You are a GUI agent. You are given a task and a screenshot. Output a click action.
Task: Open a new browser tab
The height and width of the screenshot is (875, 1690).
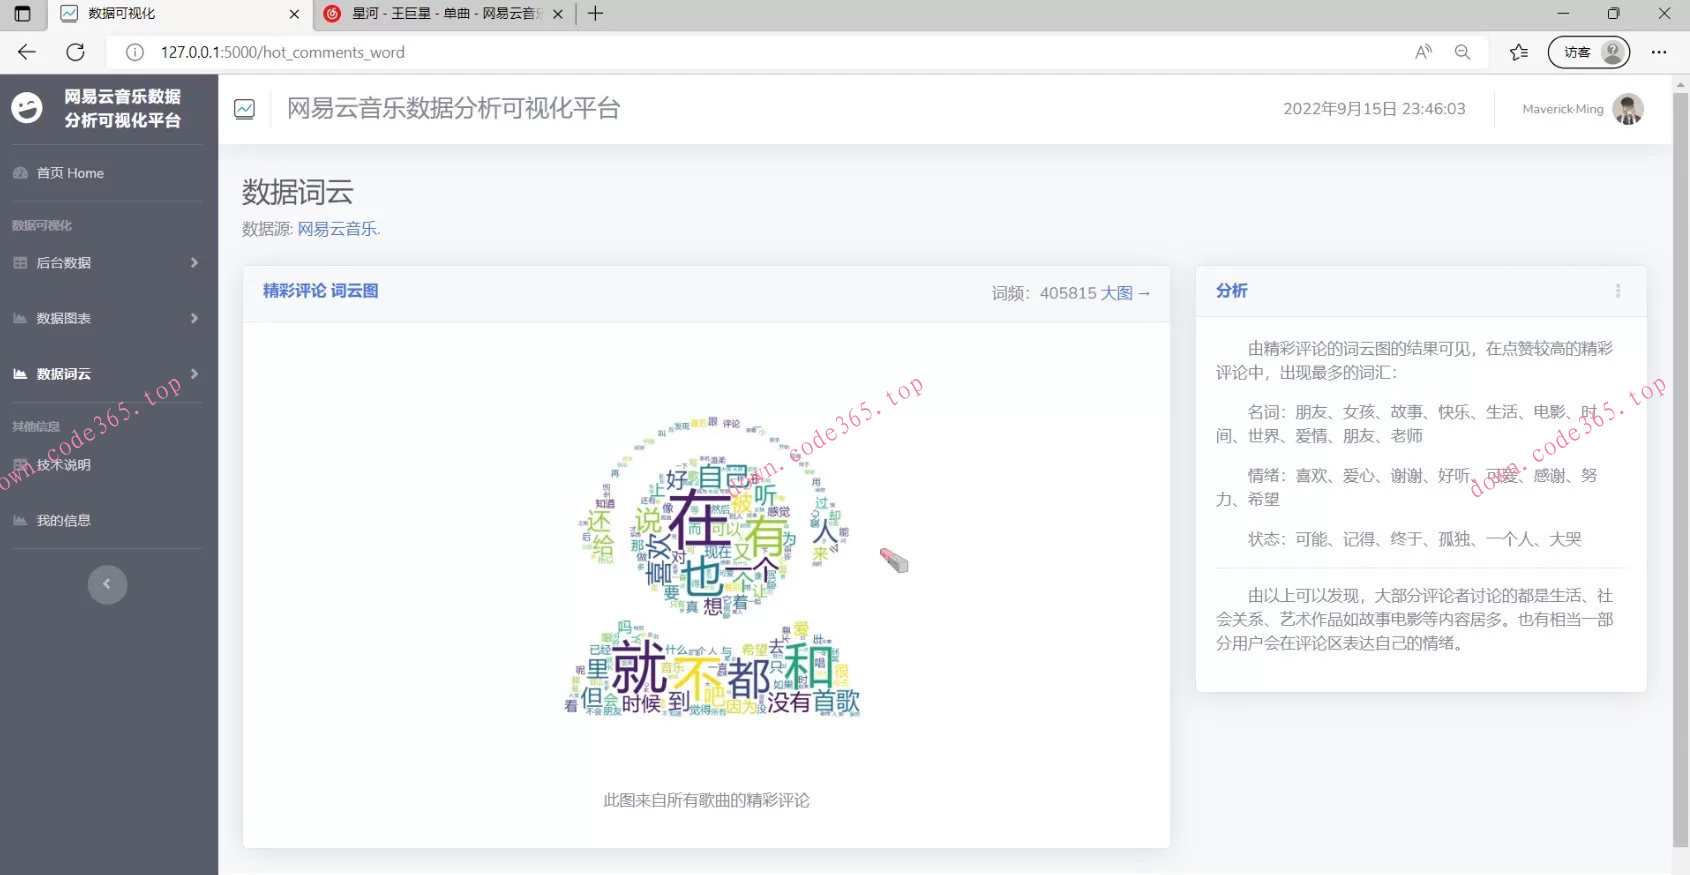click(x=595, y=14)
